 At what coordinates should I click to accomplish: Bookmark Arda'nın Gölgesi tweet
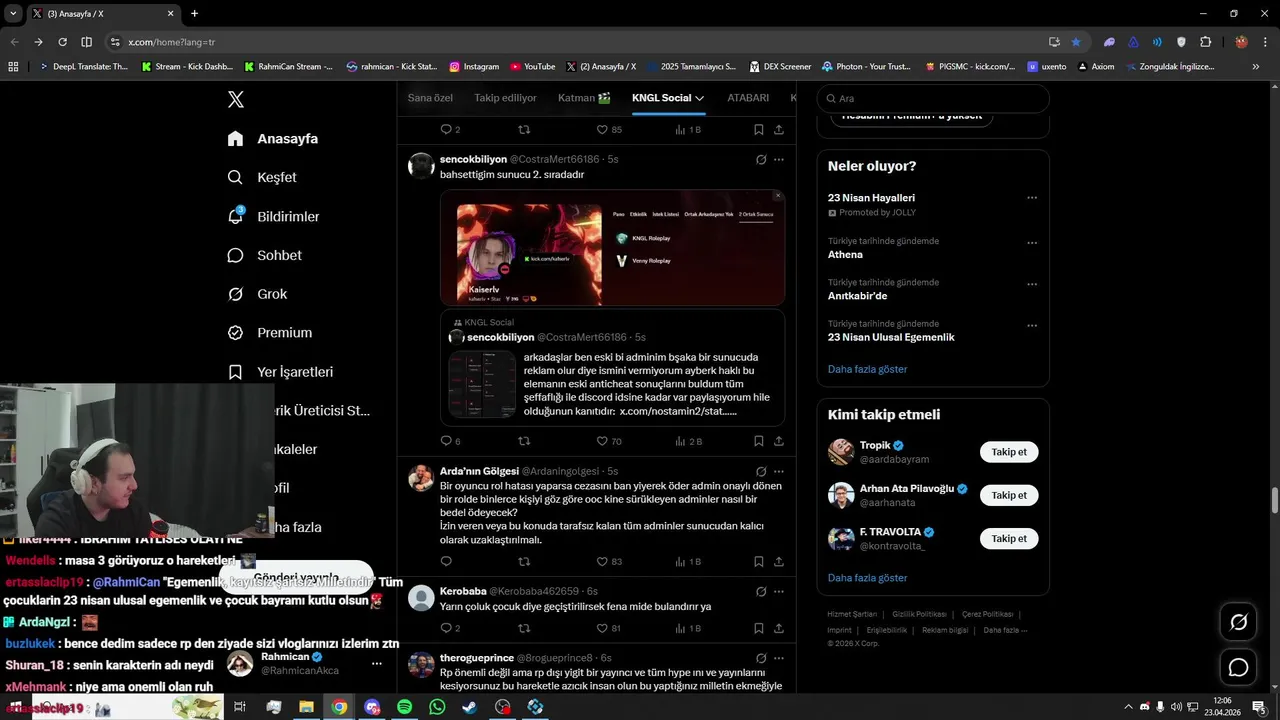759,562
